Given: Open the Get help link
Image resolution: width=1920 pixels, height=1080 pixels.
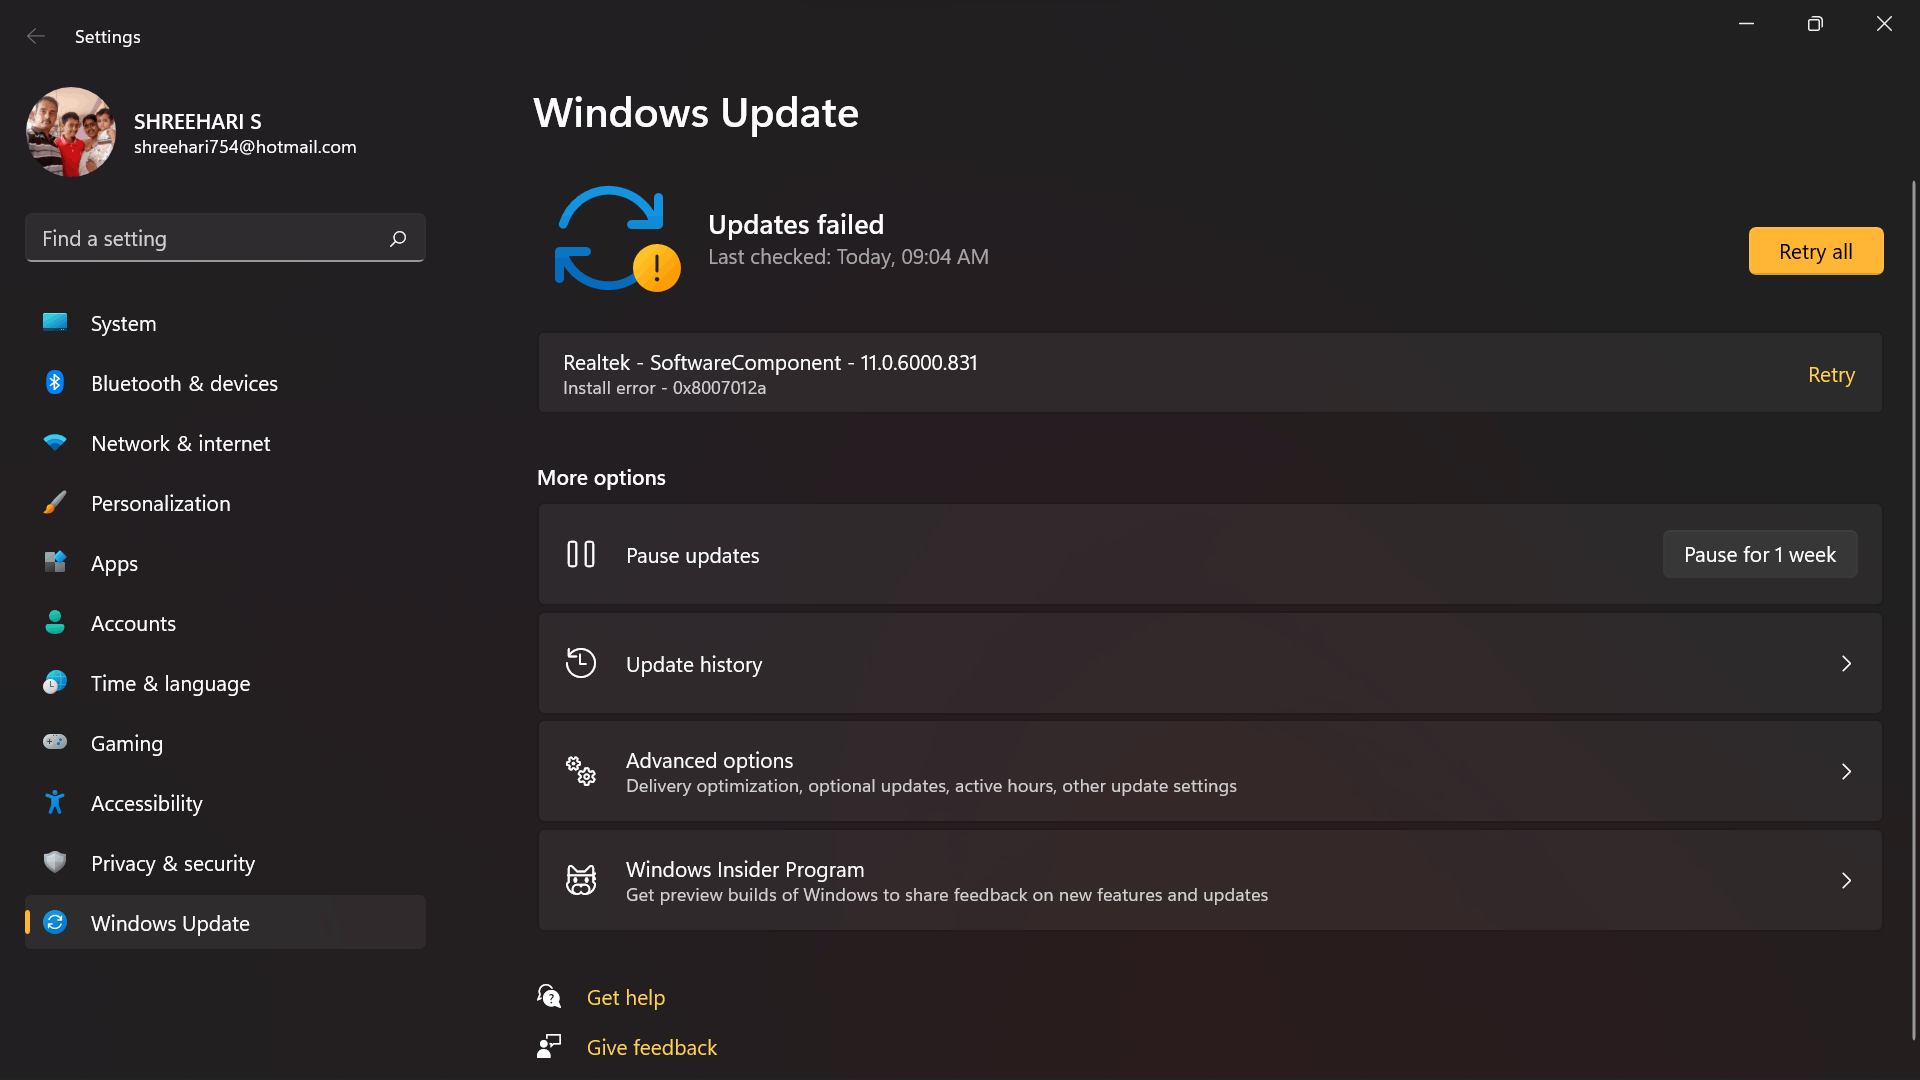Looking at the screenshot, I should tap(625, 998).
